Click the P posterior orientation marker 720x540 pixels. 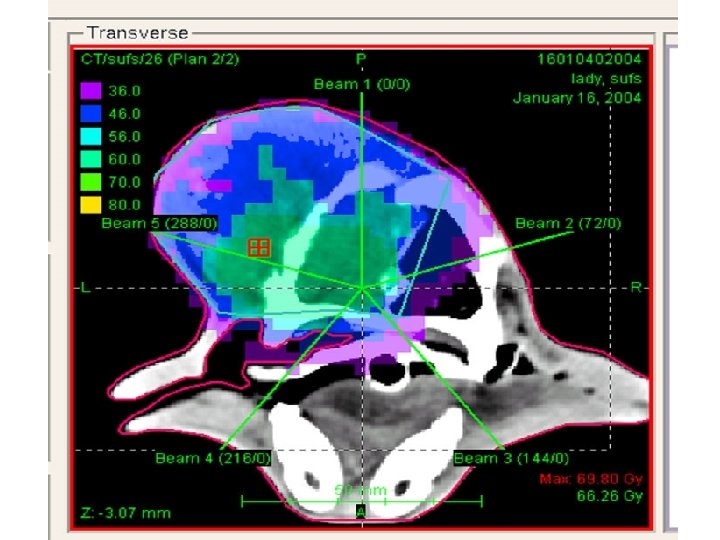361,59
